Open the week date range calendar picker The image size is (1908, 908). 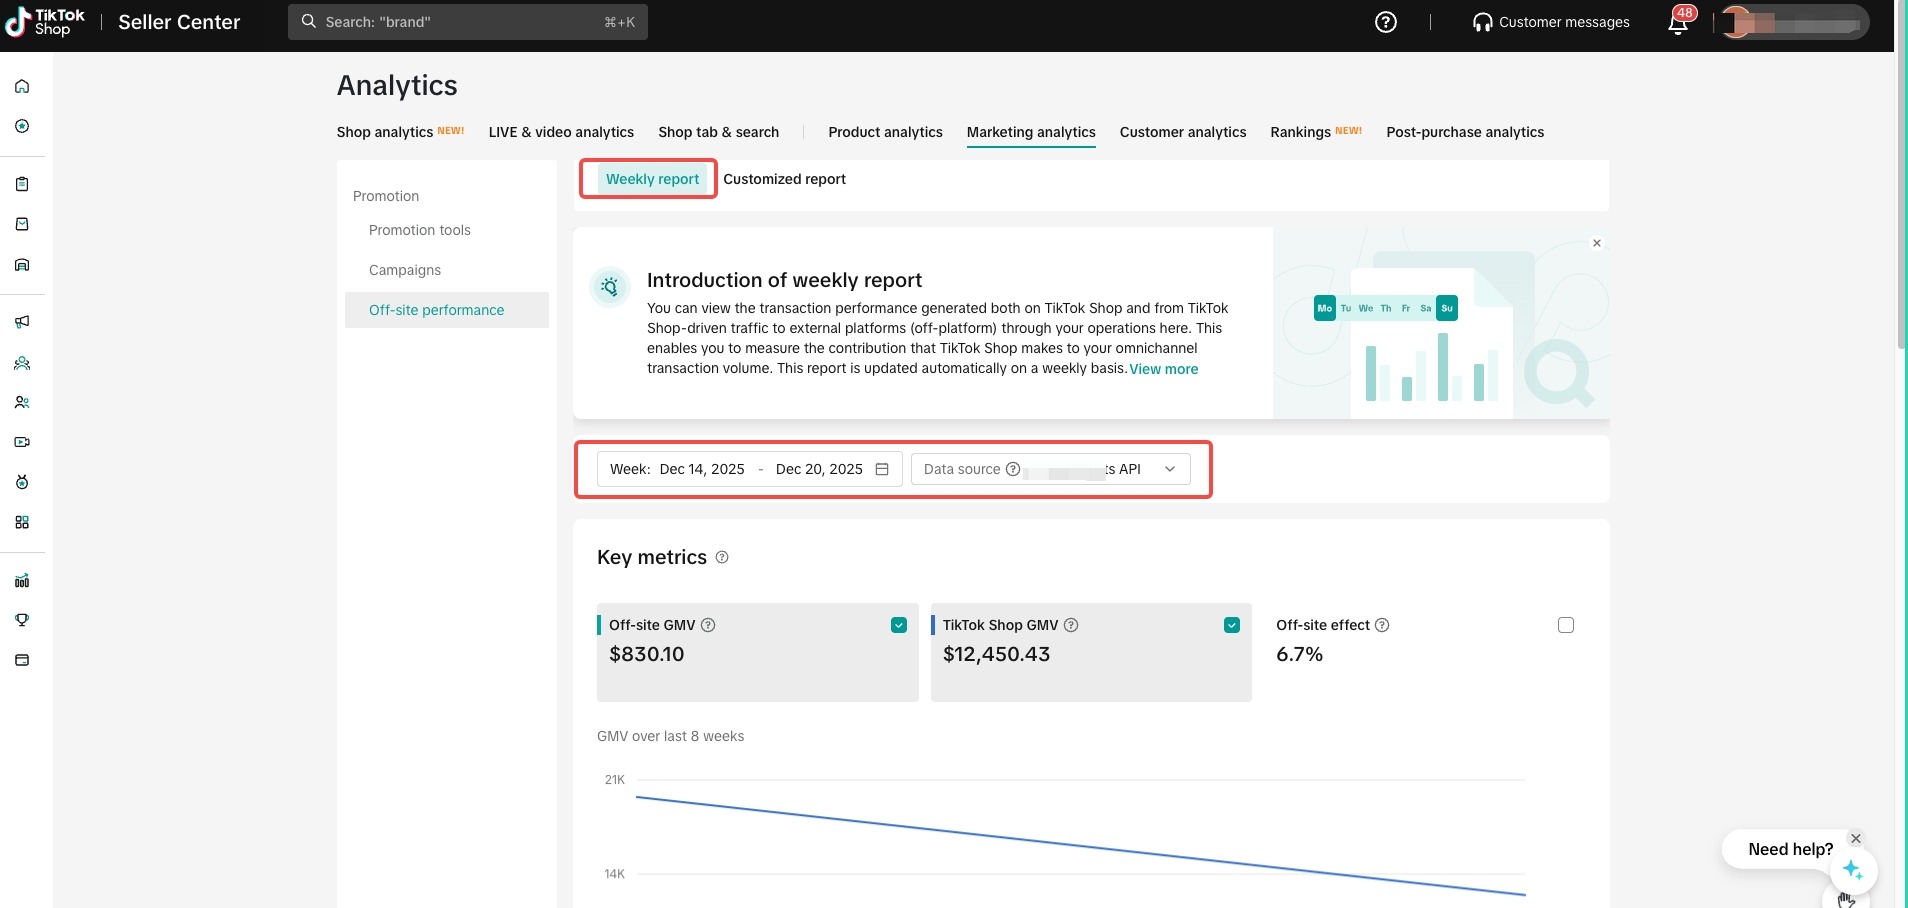coord(882,468)
